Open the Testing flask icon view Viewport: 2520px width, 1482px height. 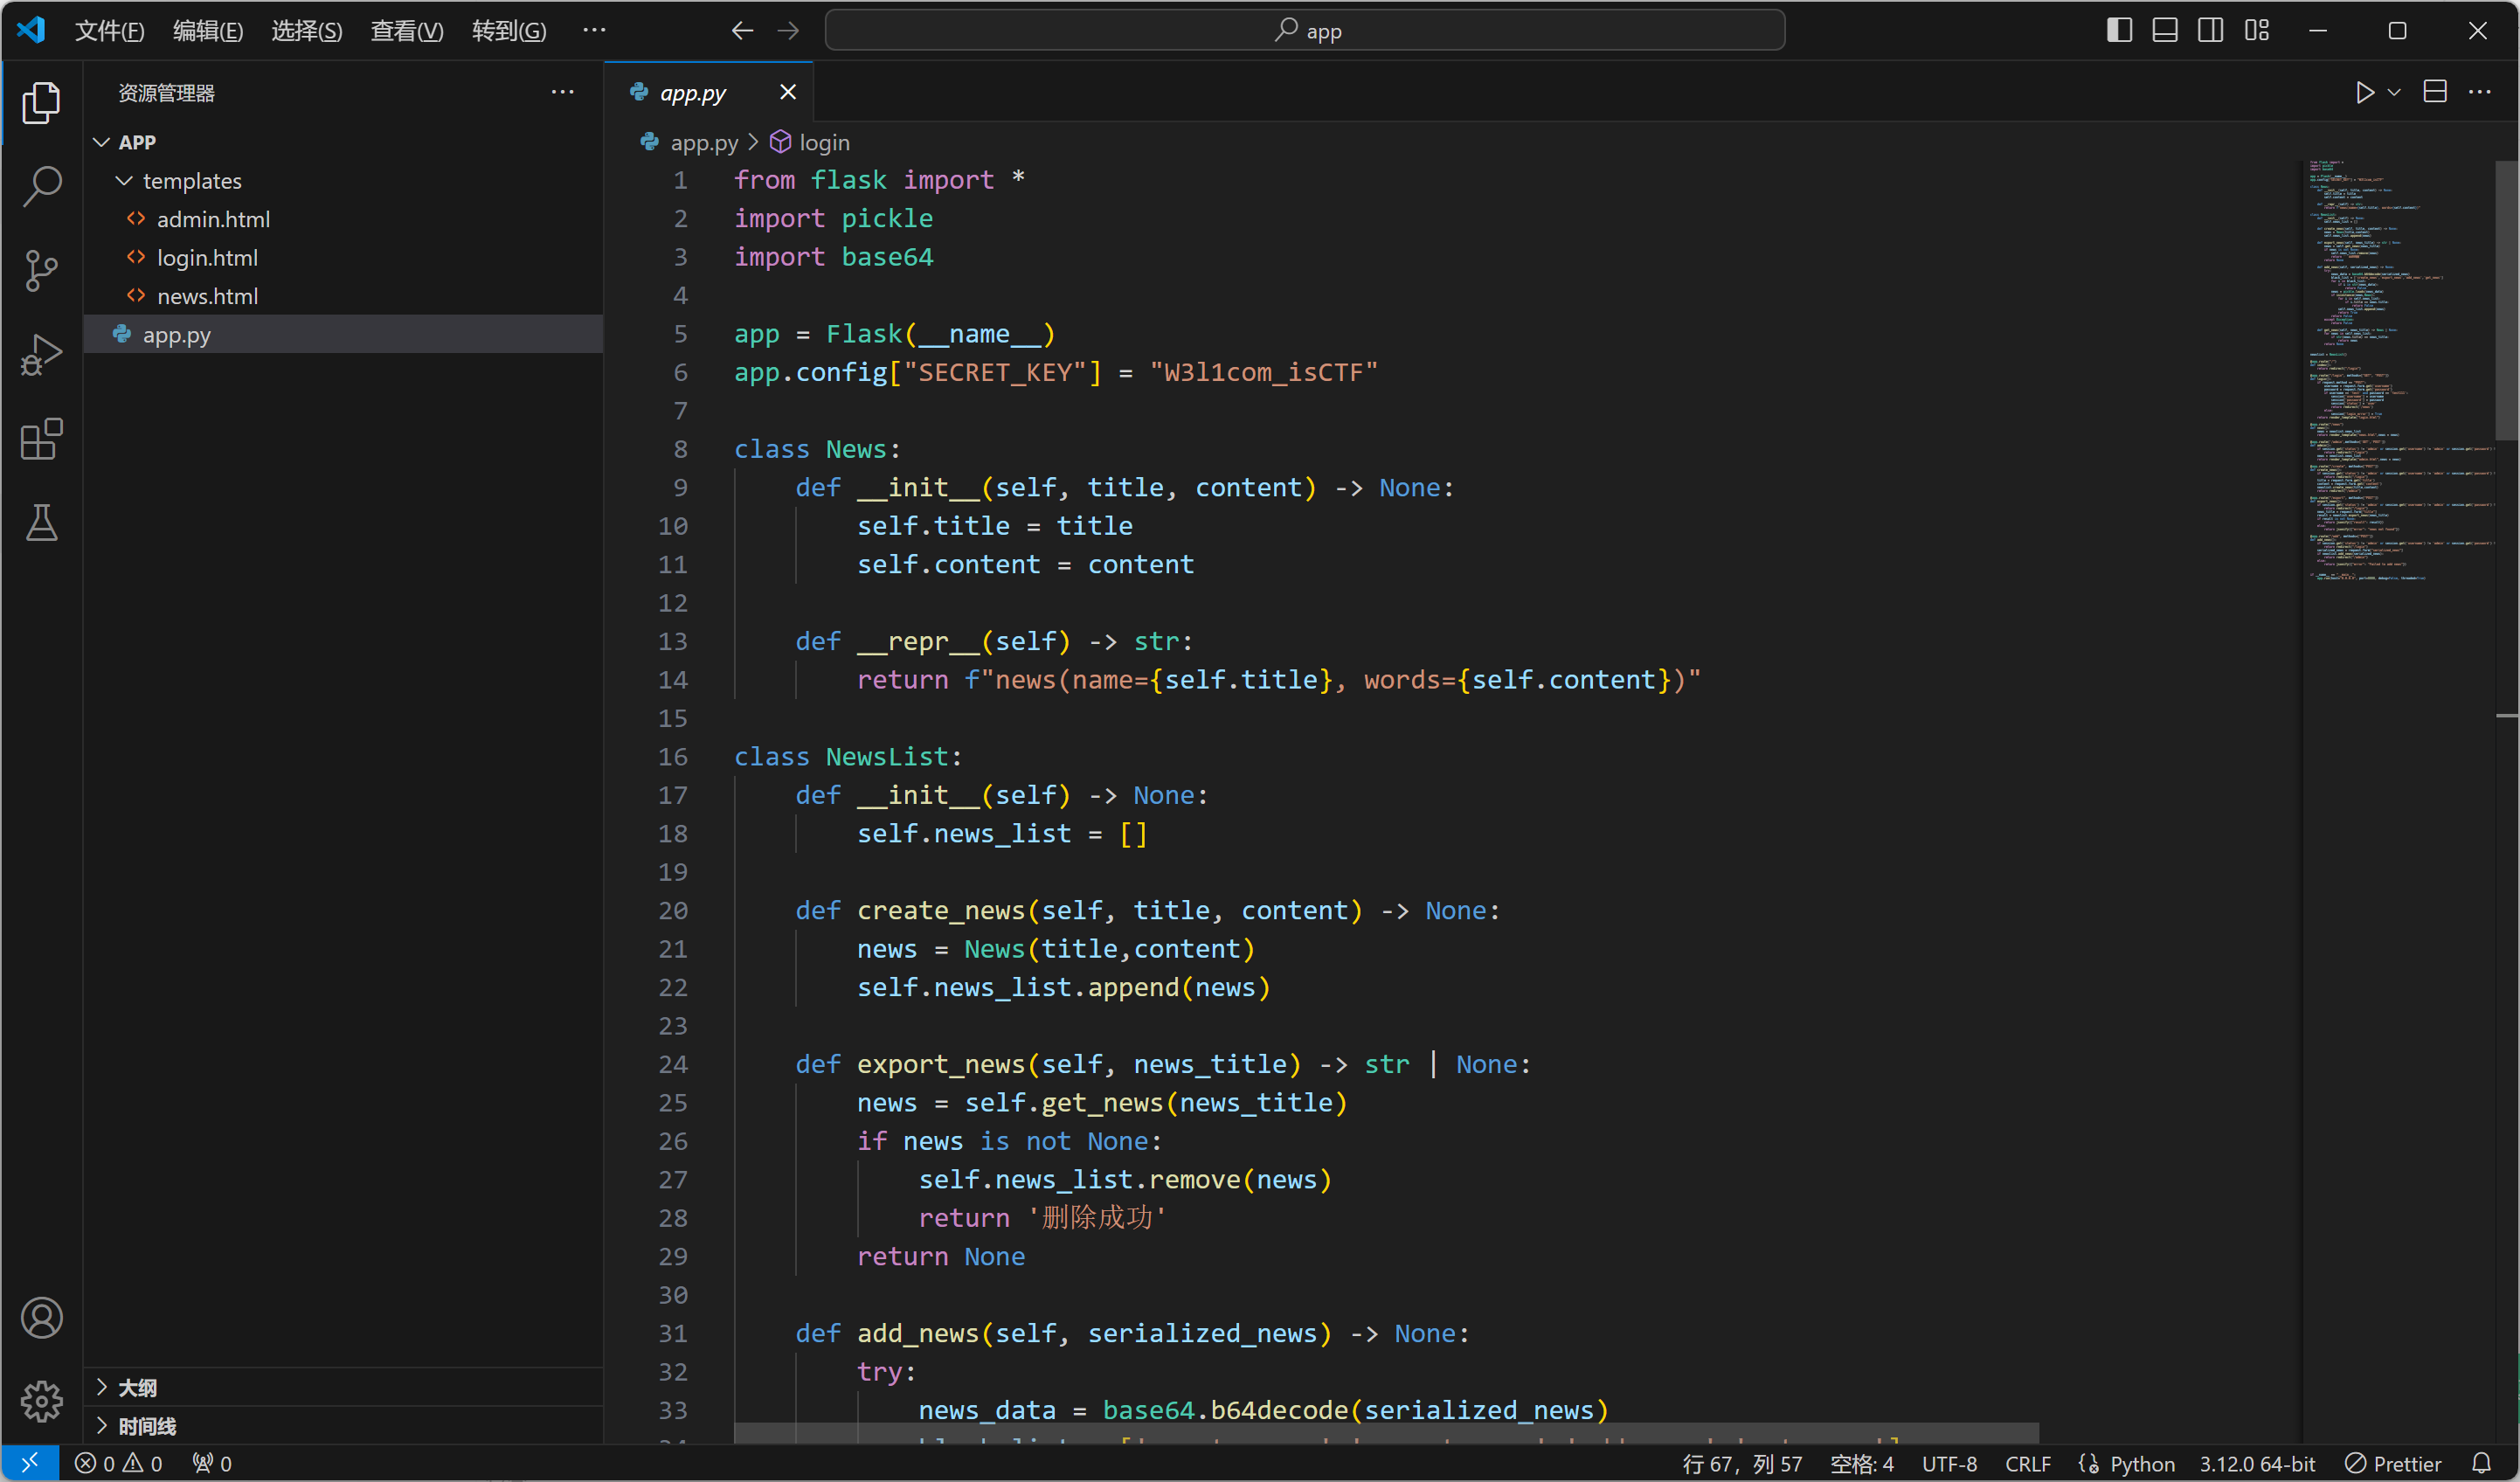41,522
